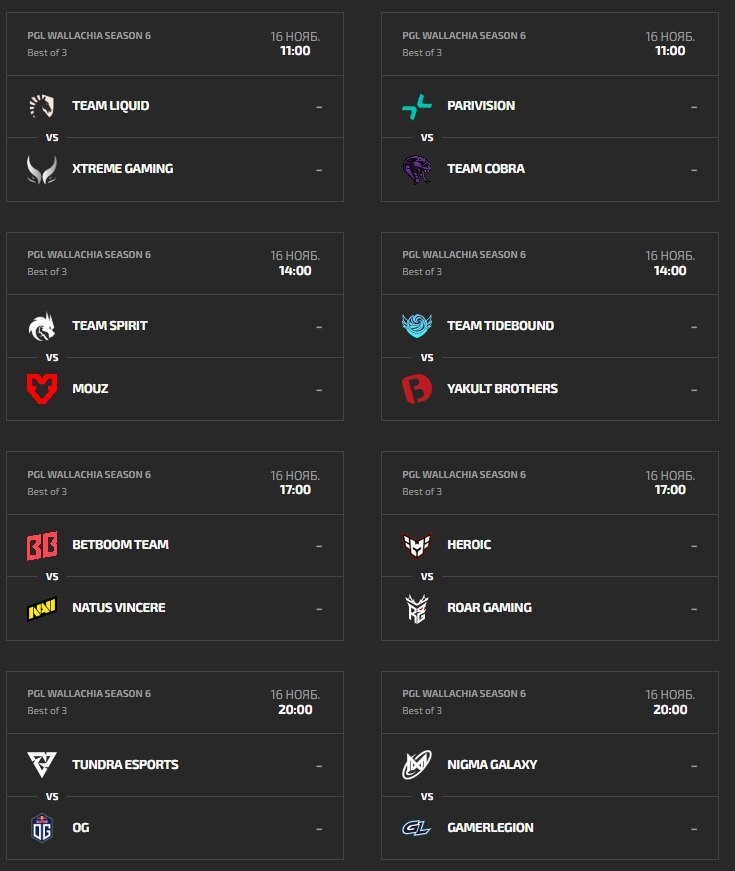Open the TEAM TIDEBOUND team name

point(500,326)
